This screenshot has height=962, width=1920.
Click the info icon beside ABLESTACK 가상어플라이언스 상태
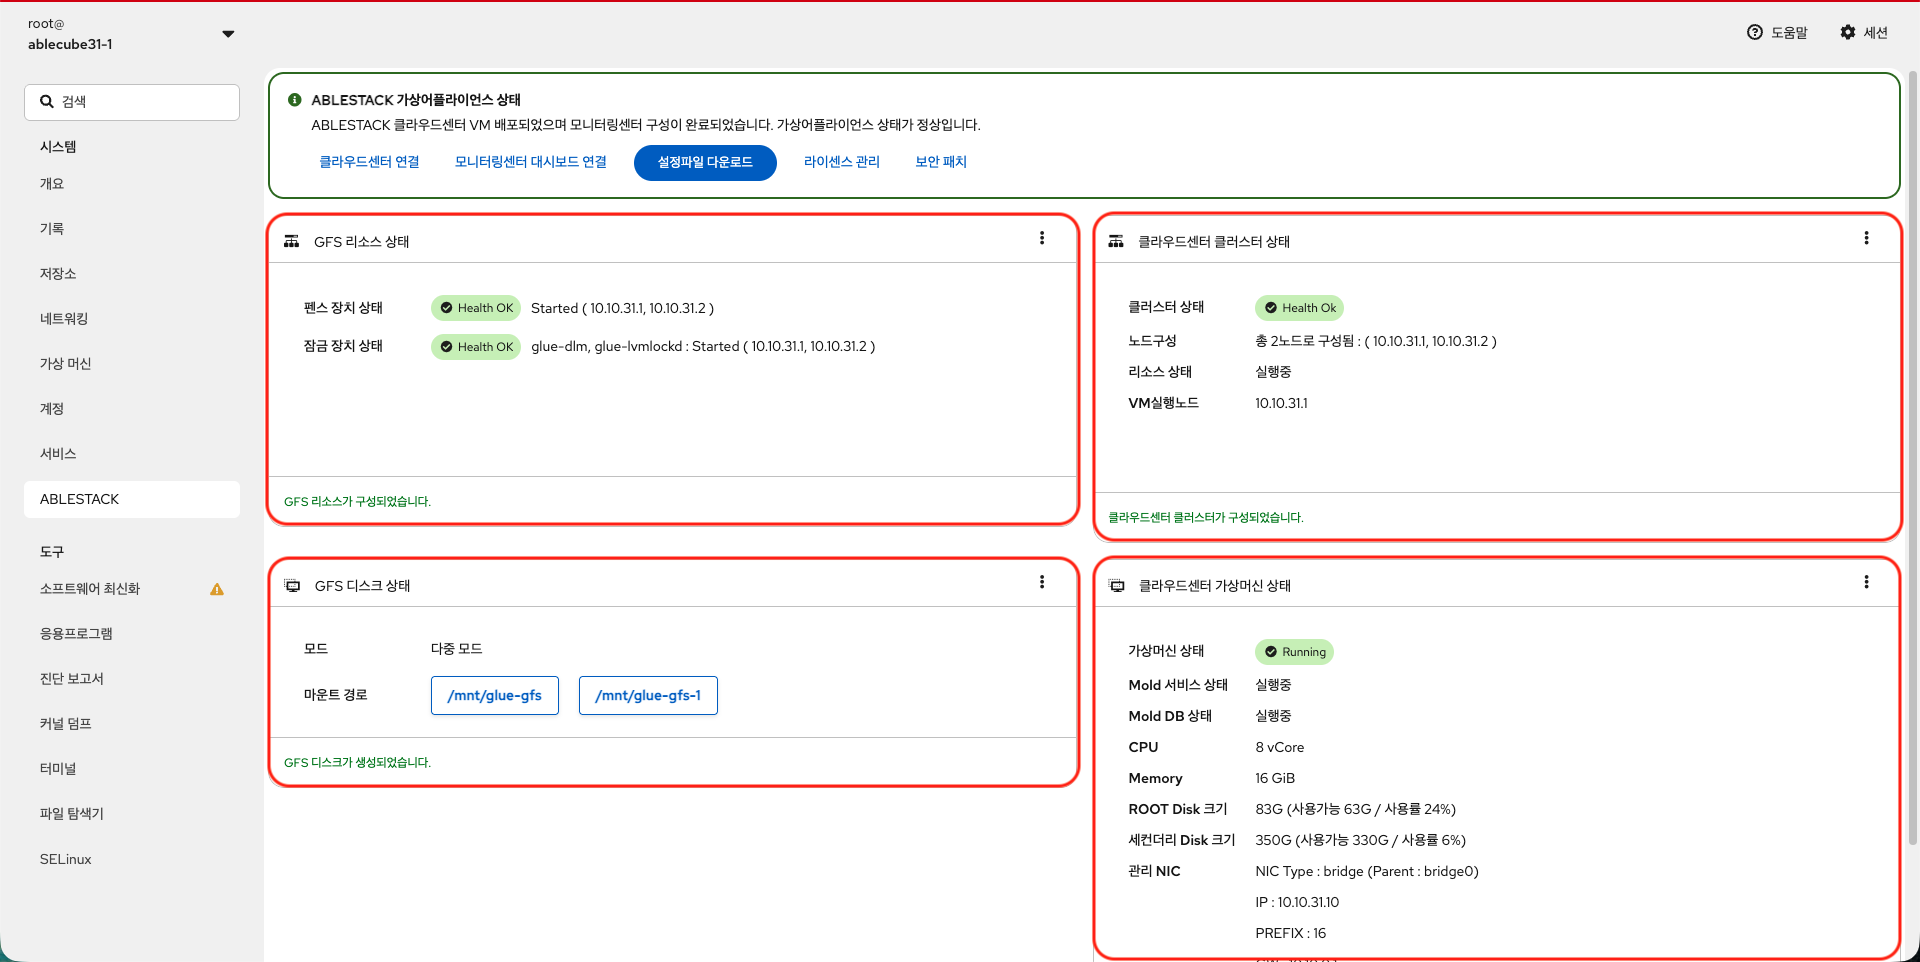[x=295, y=100]
